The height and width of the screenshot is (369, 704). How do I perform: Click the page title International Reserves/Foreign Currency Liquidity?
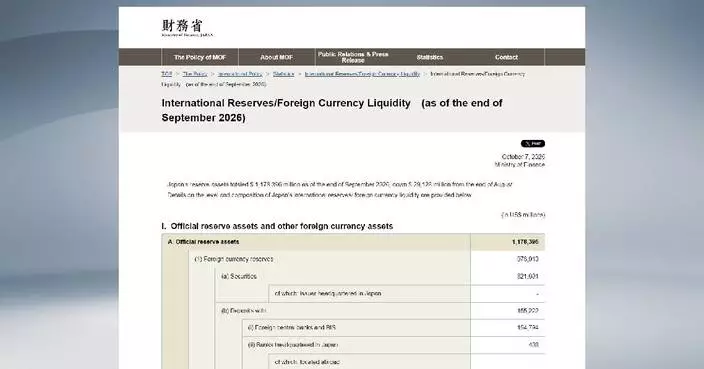pos(332,110)
